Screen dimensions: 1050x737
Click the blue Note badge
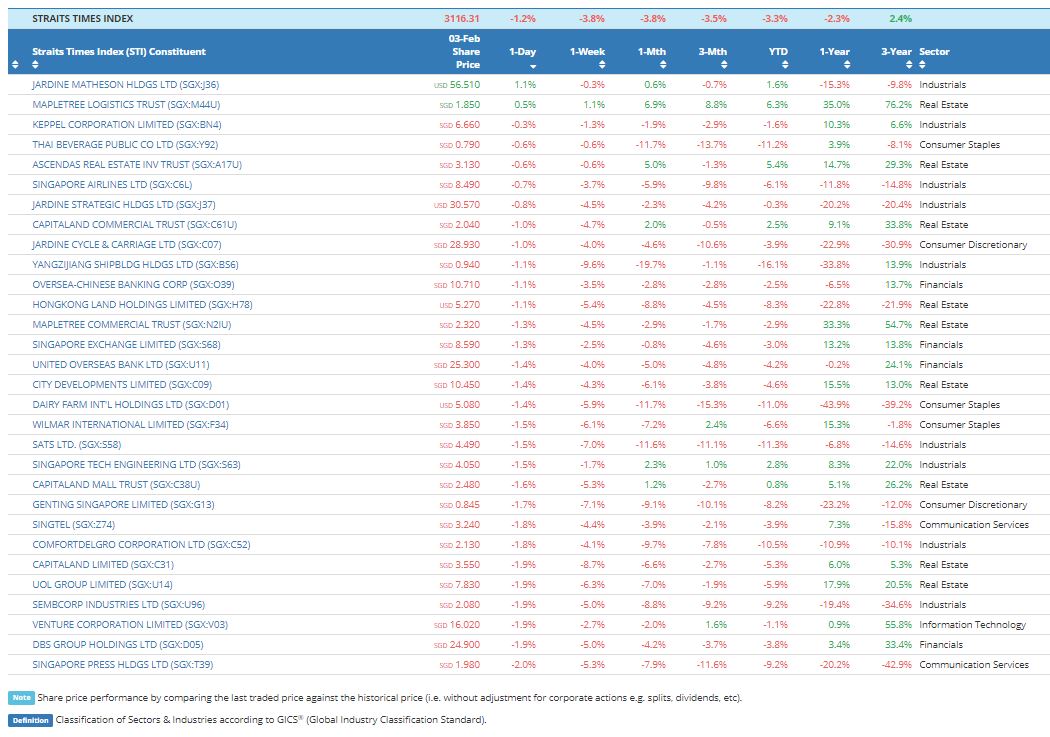coord(21,698)
